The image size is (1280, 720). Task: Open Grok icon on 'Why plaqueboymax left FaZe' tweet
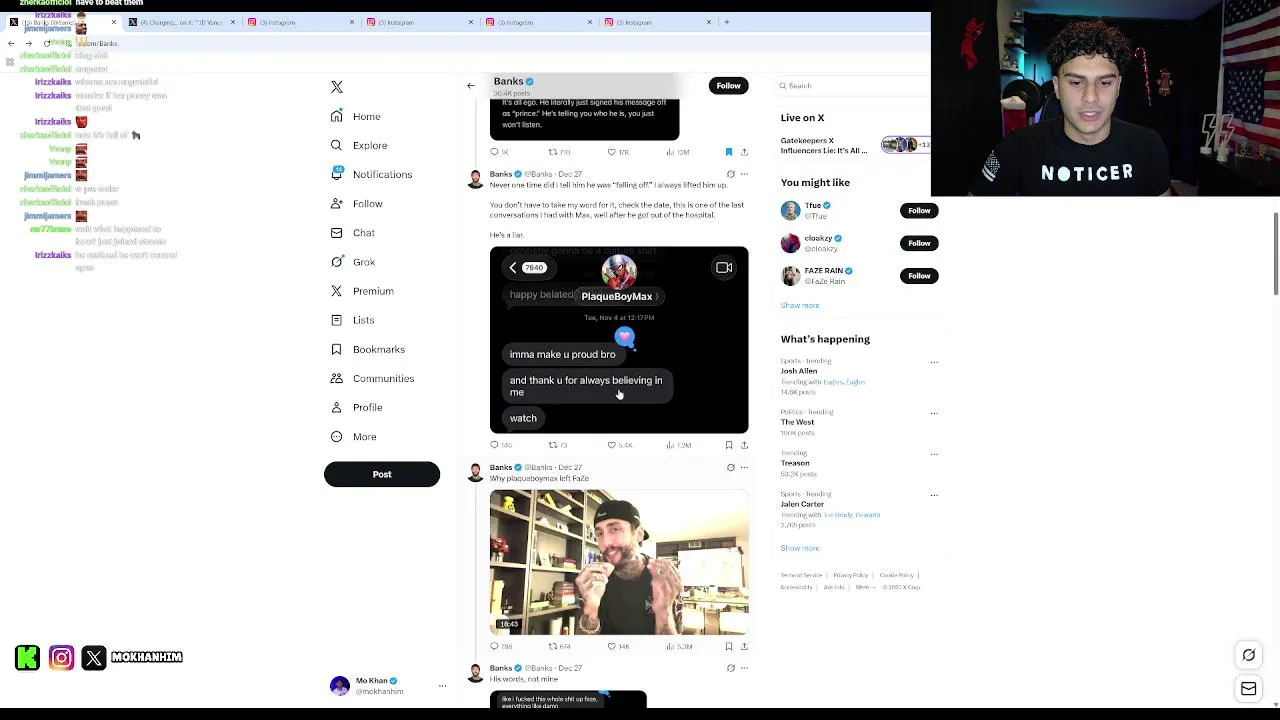pos(730,467)
